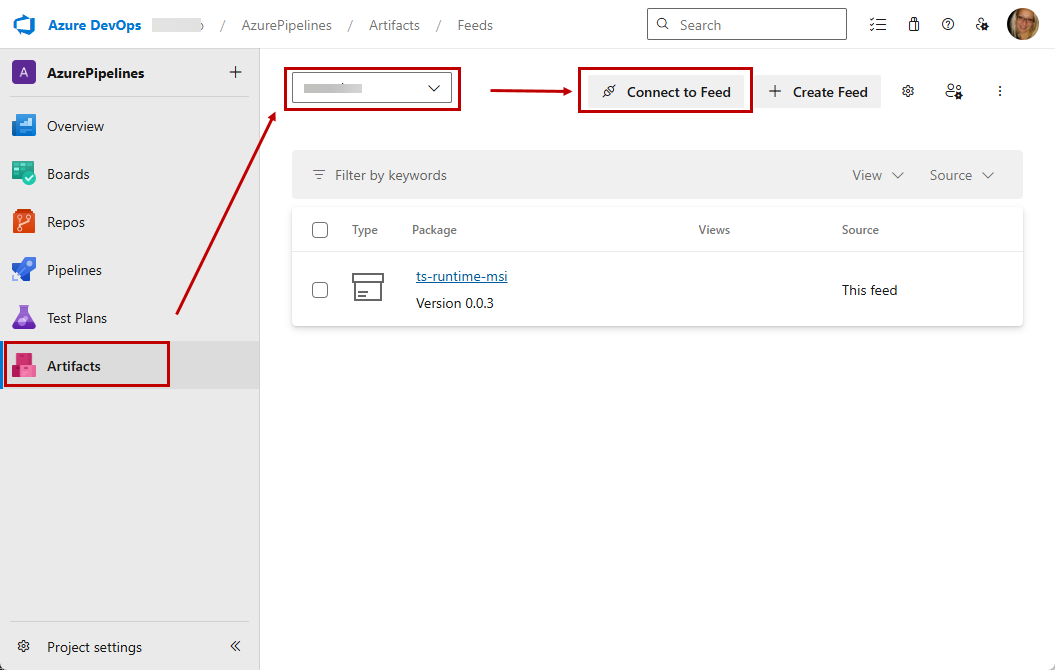This screenshot has width=1055, height=670.
Task: Click the Azure DevOps logo icon
Action: (x=24, y=25)
